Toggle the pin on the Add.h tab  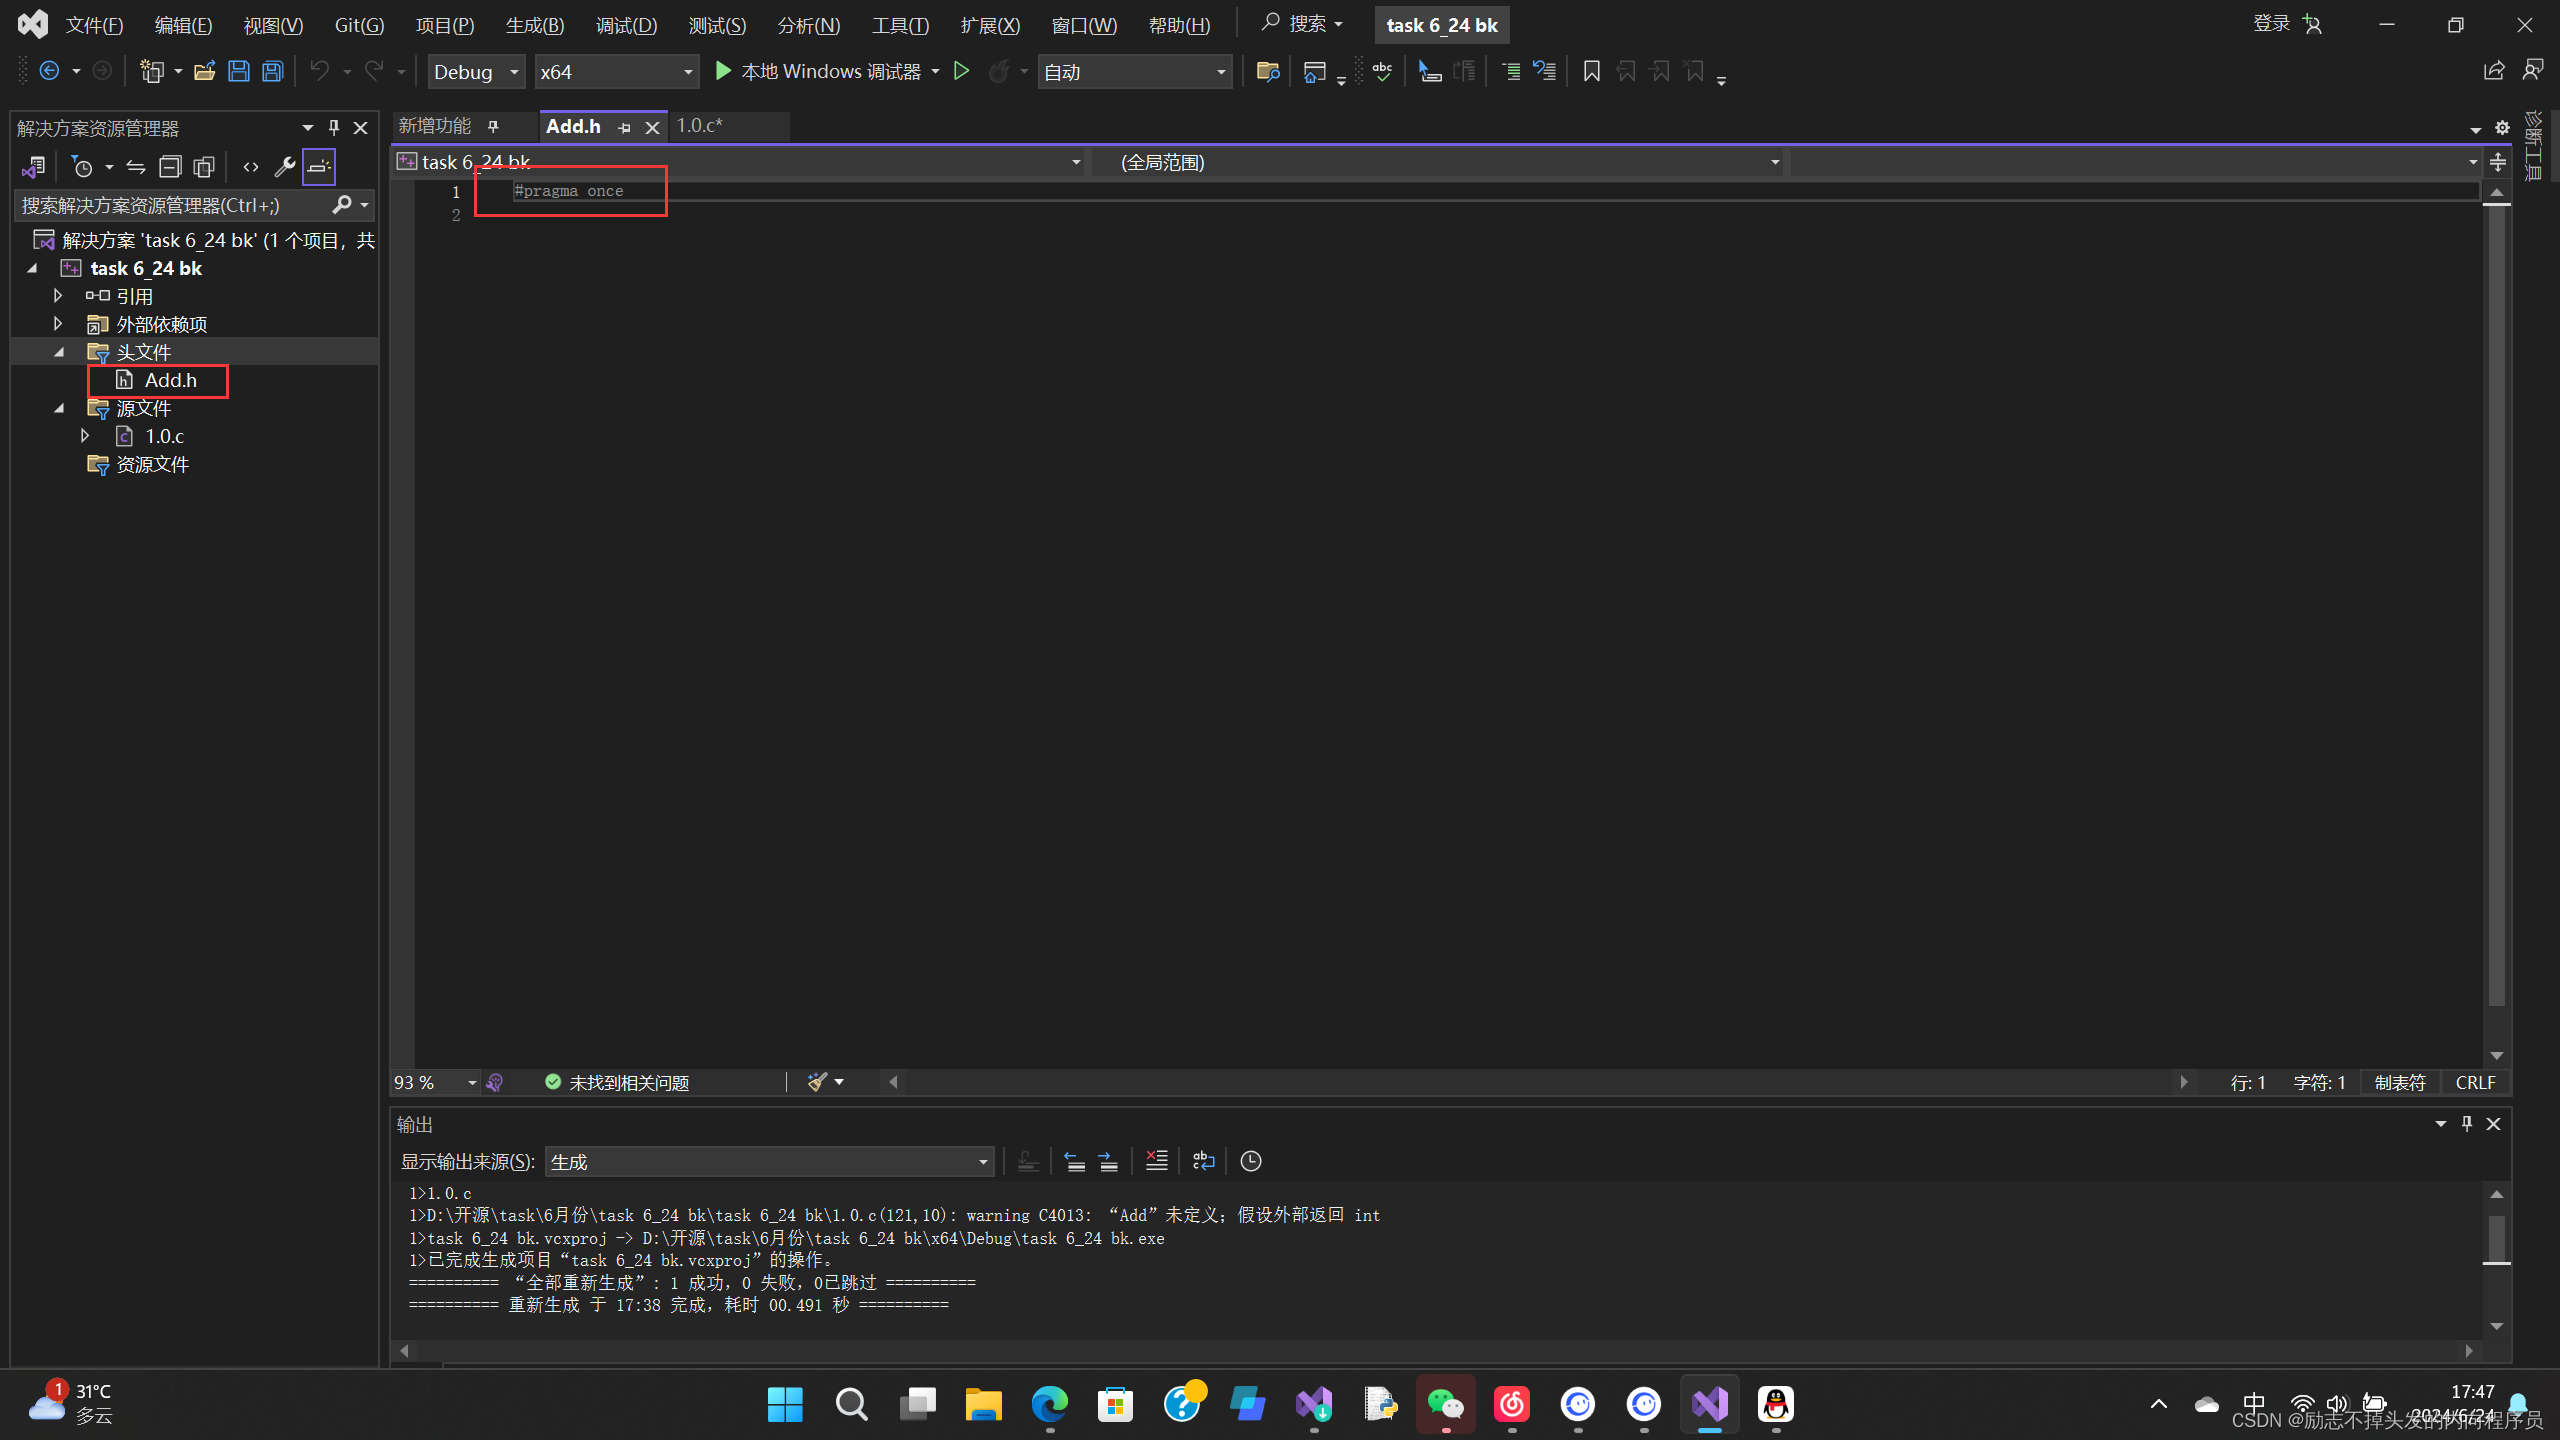point(625,128)
